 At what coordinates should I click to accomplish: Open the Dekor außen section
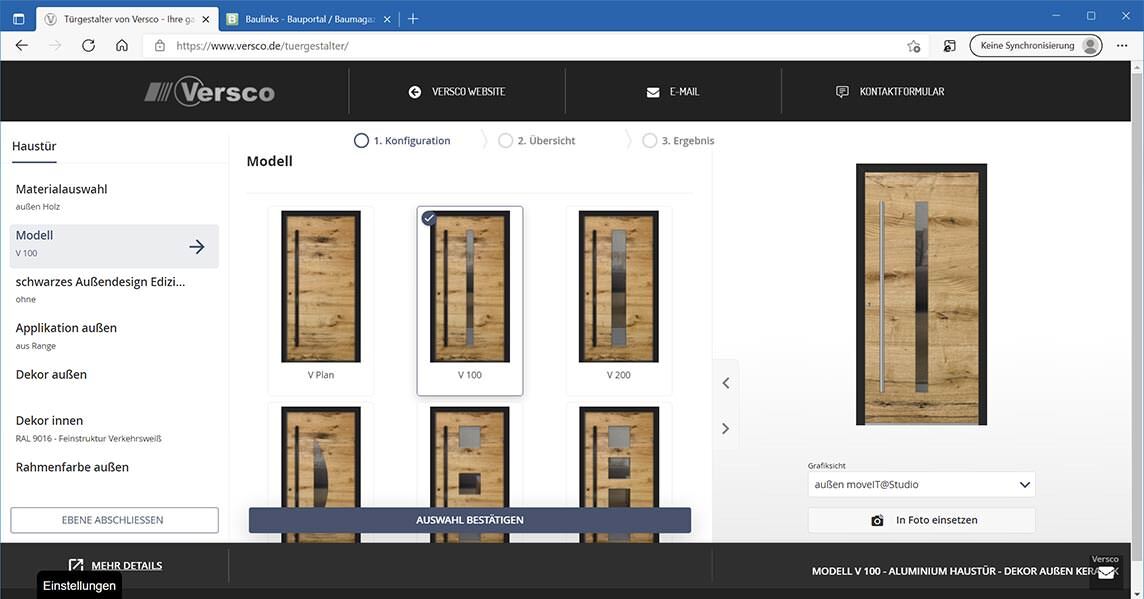(x=114, y=374)
